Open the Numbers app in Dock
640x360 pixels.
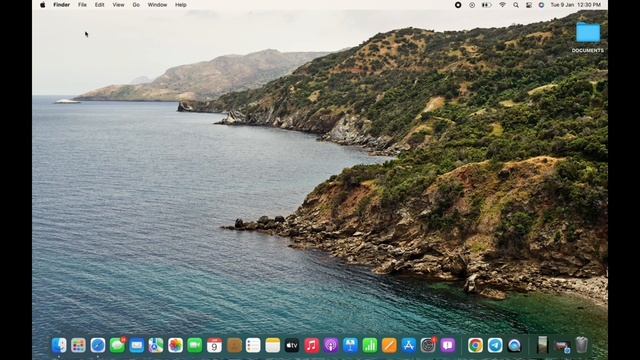click(x=370, y=345)
